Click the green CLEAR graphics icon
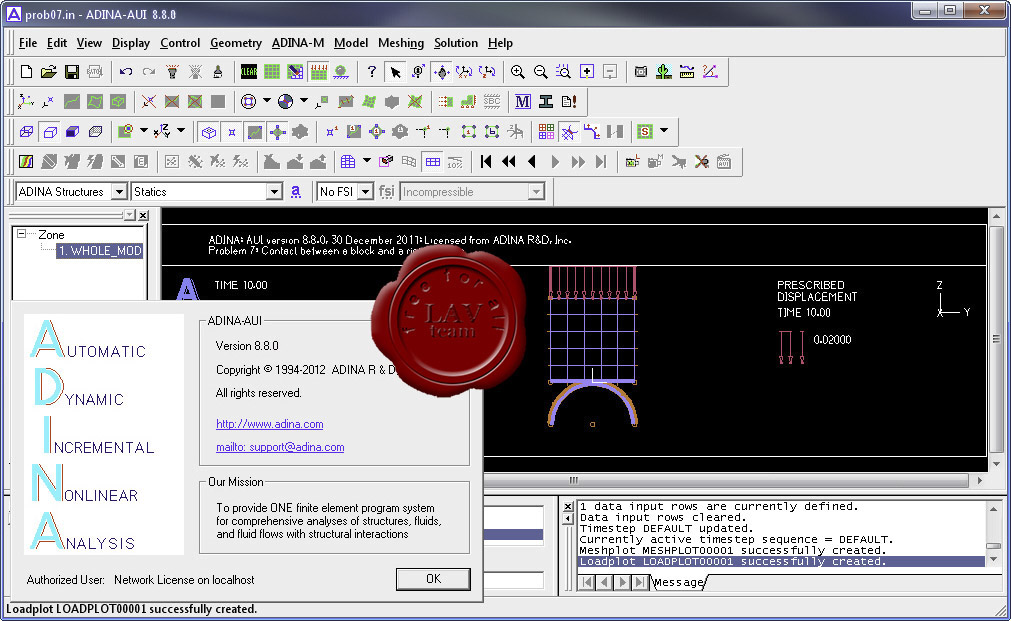This screenshot has width=1011, height=621. pos(249,72)
